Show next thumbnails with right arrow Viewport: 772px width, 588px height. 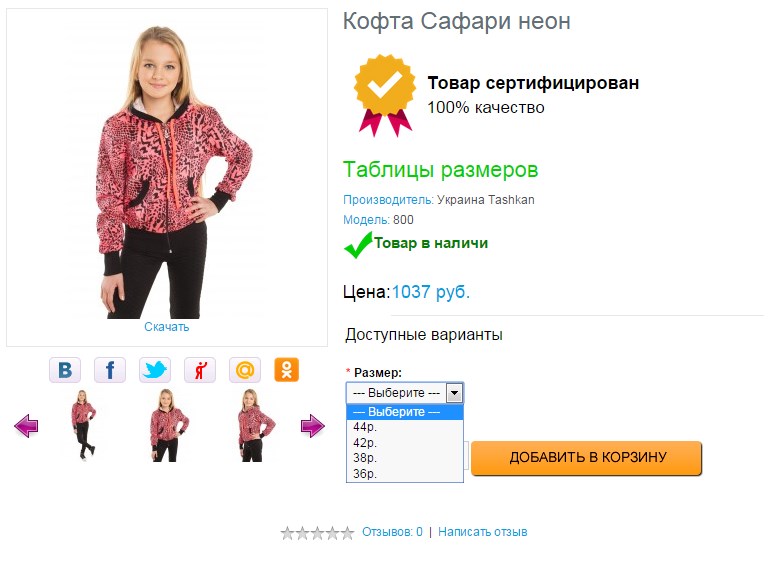[313, 425]
